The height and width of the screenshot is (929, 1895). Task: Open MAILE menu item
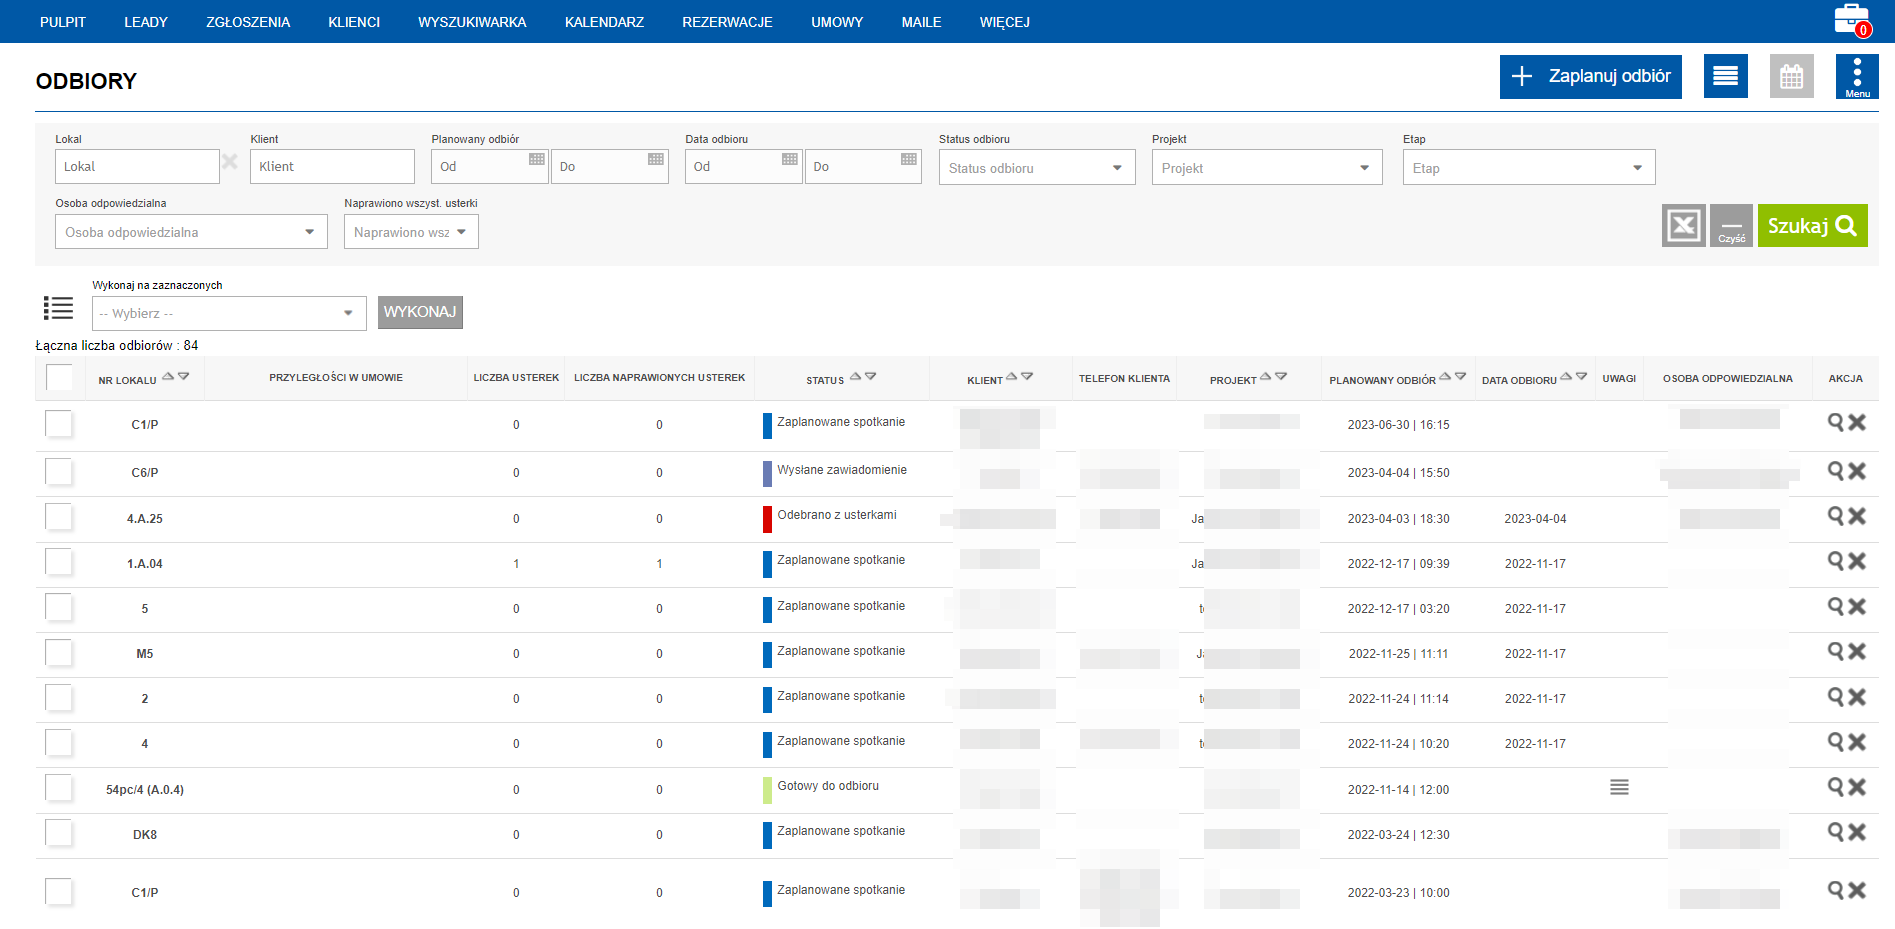(x=921, y=22)
